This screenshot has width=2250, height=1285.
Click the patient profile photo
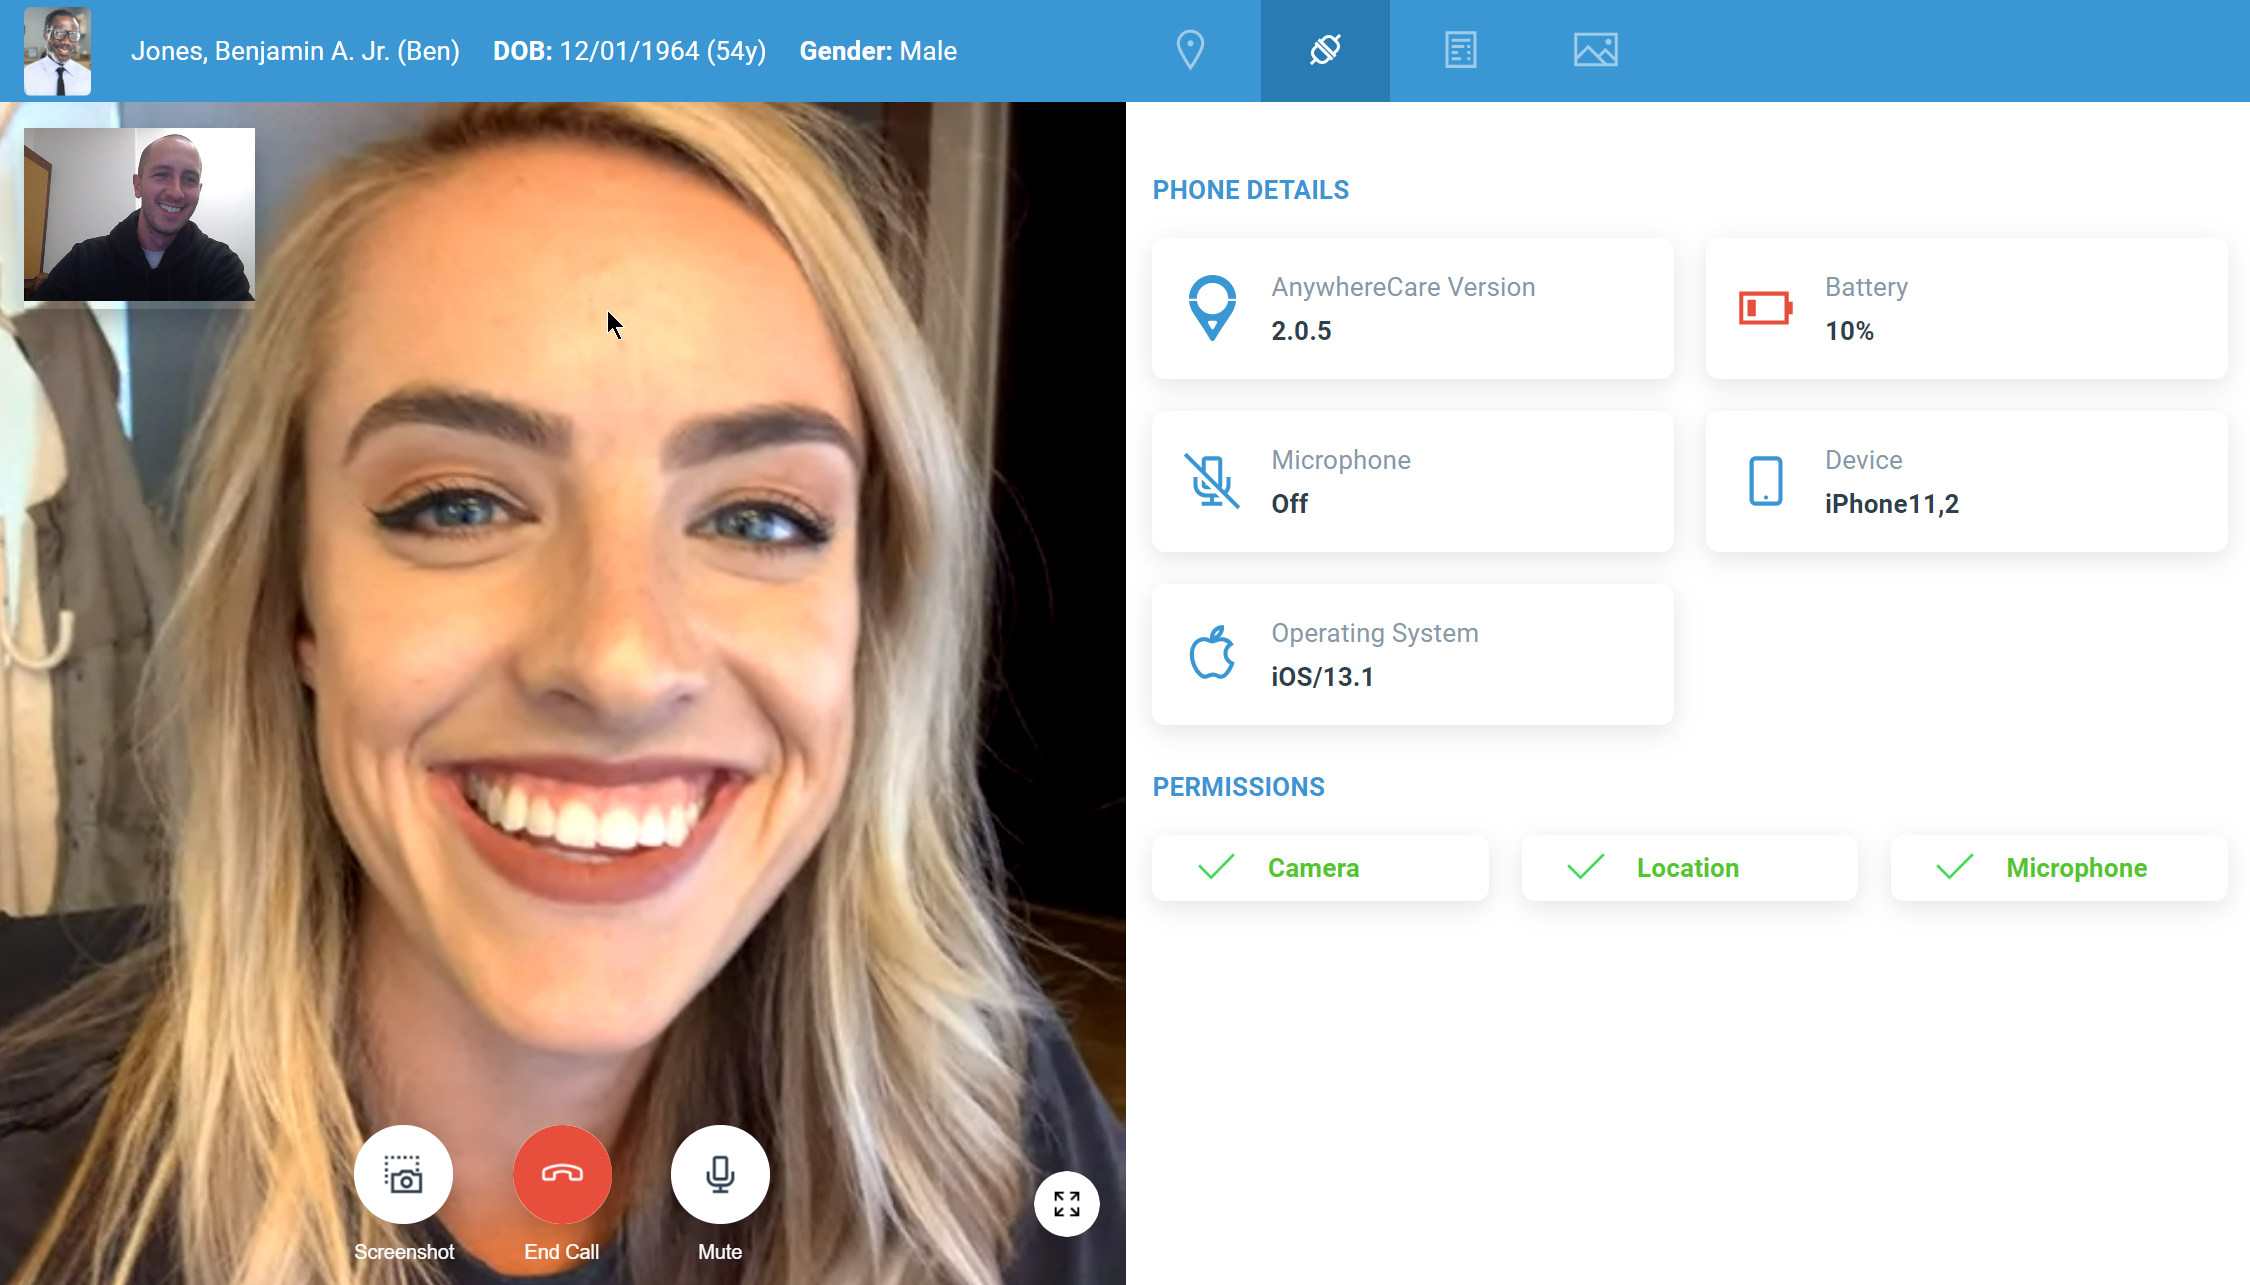[57, 51]
